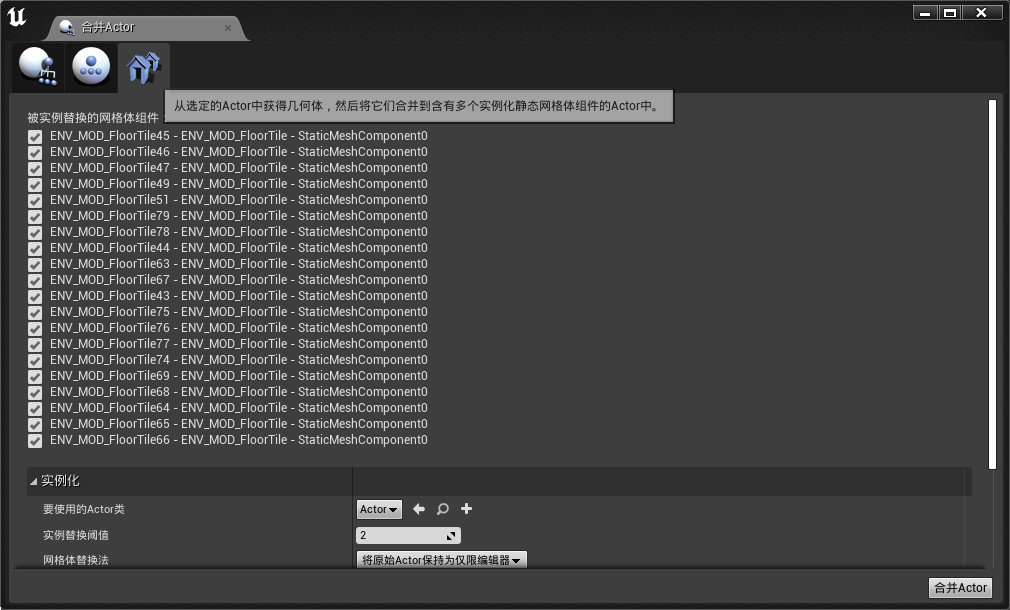Viewport: 1010px width, 610px height.
Task: Grab the threshold value drag widget
Action: click(452, 535)
